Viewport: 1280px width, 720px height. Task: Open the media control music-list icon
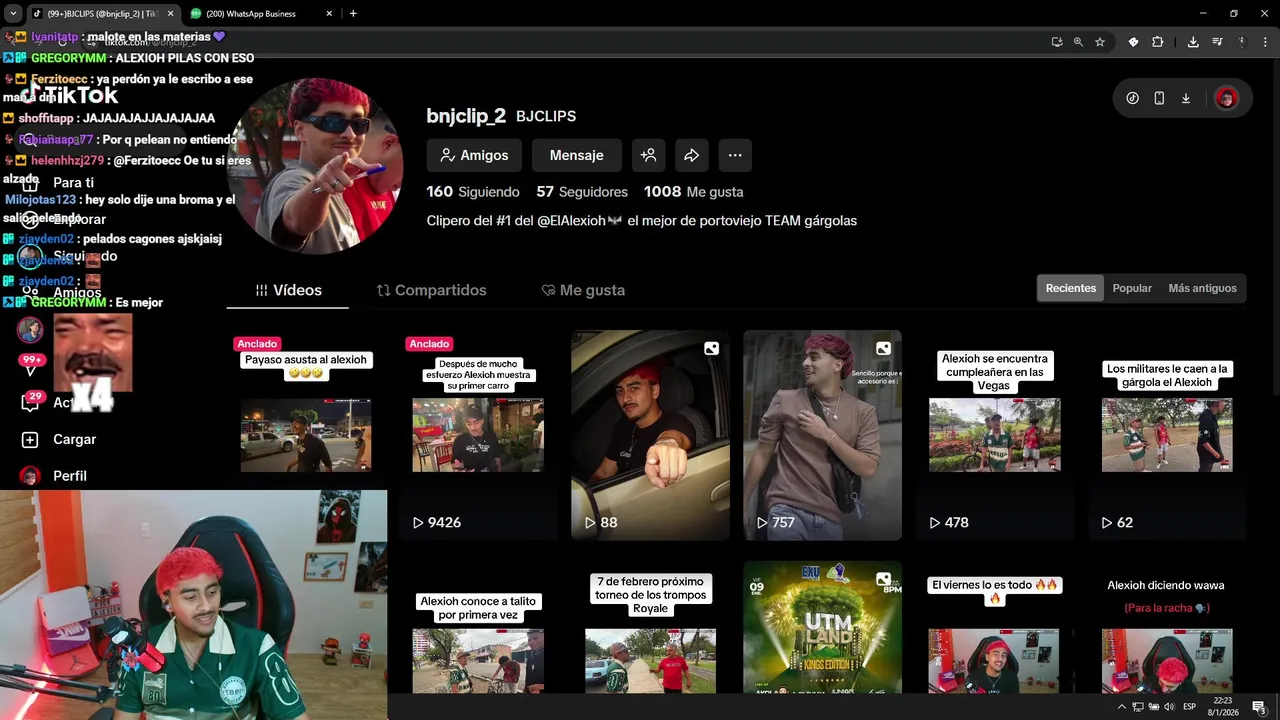pos(1217,42)
